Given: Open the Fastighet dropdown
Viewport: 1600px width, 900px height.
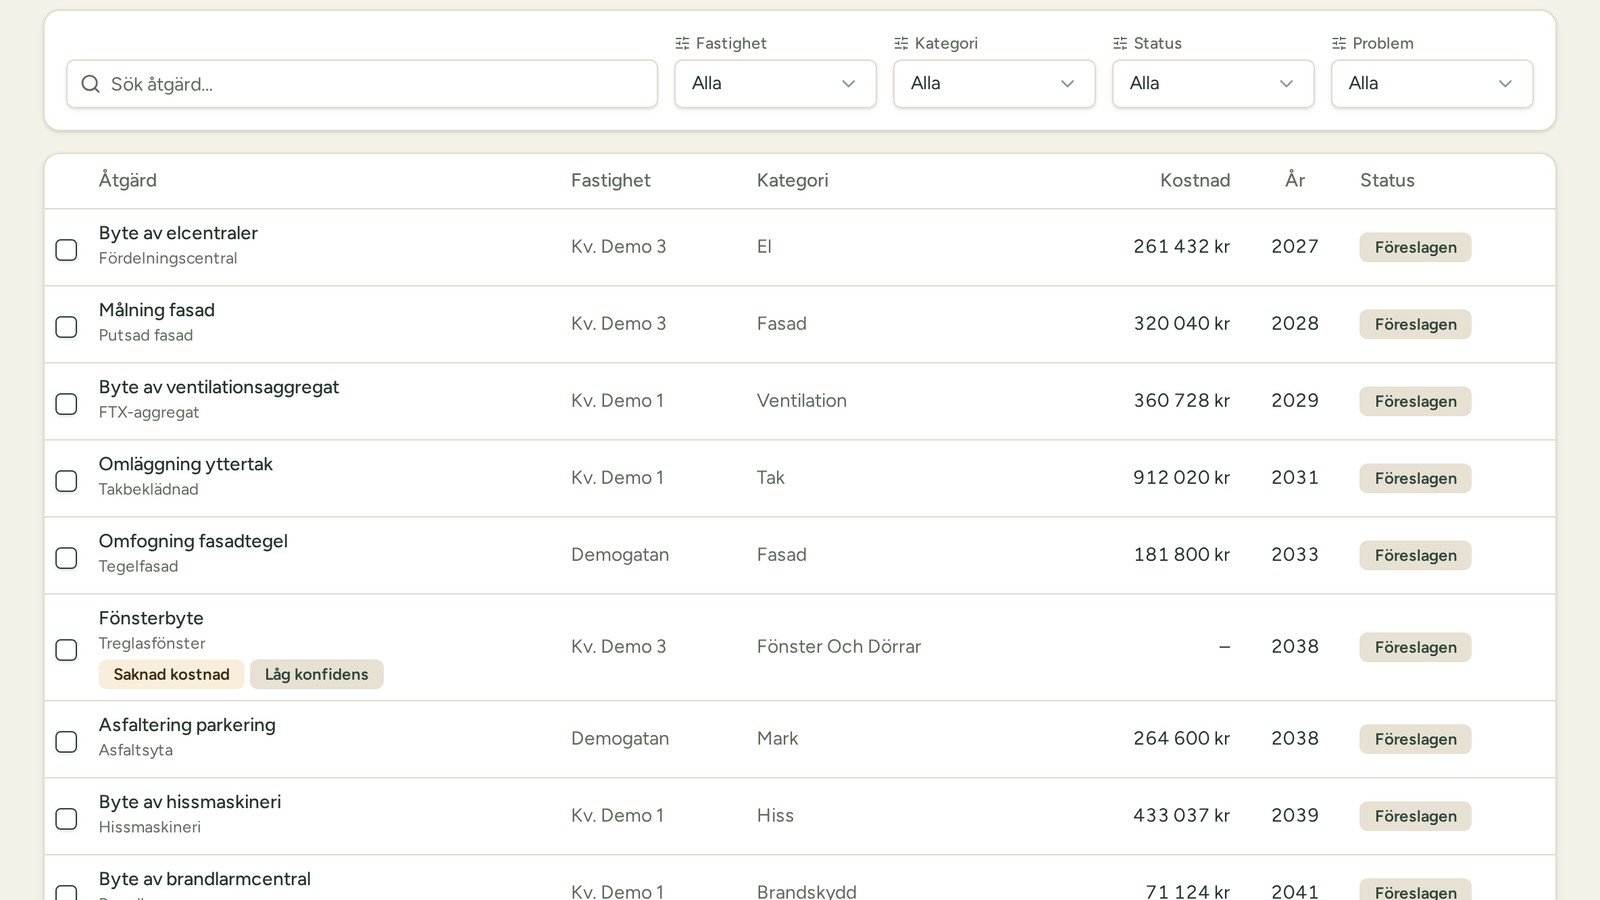Looking at the screenshot, I should [775, 84].
